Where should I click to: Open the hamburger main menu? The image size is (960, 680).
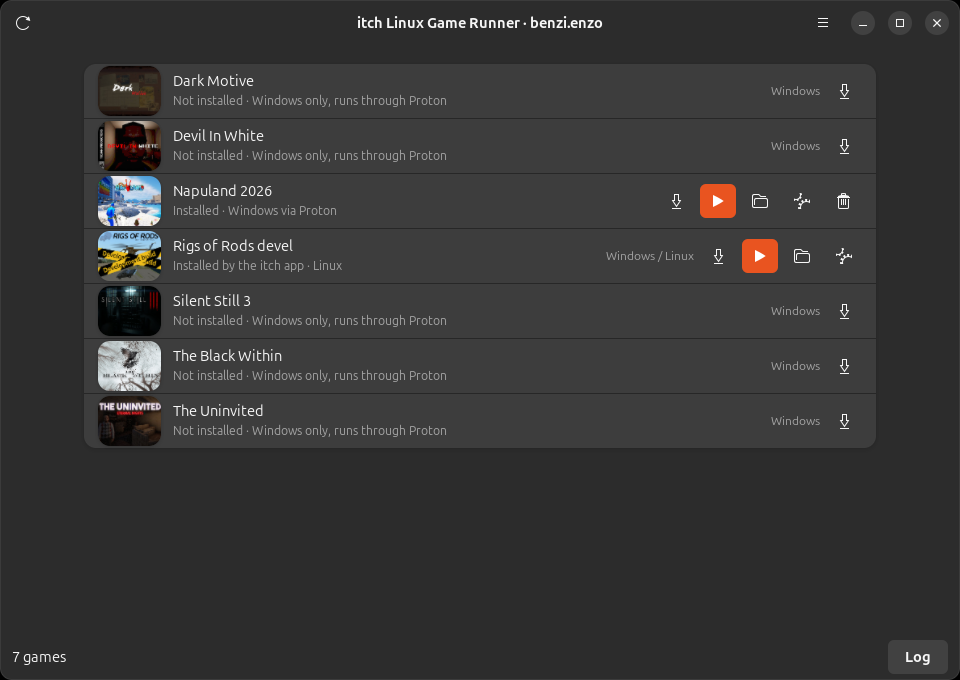tap(823, 23)
